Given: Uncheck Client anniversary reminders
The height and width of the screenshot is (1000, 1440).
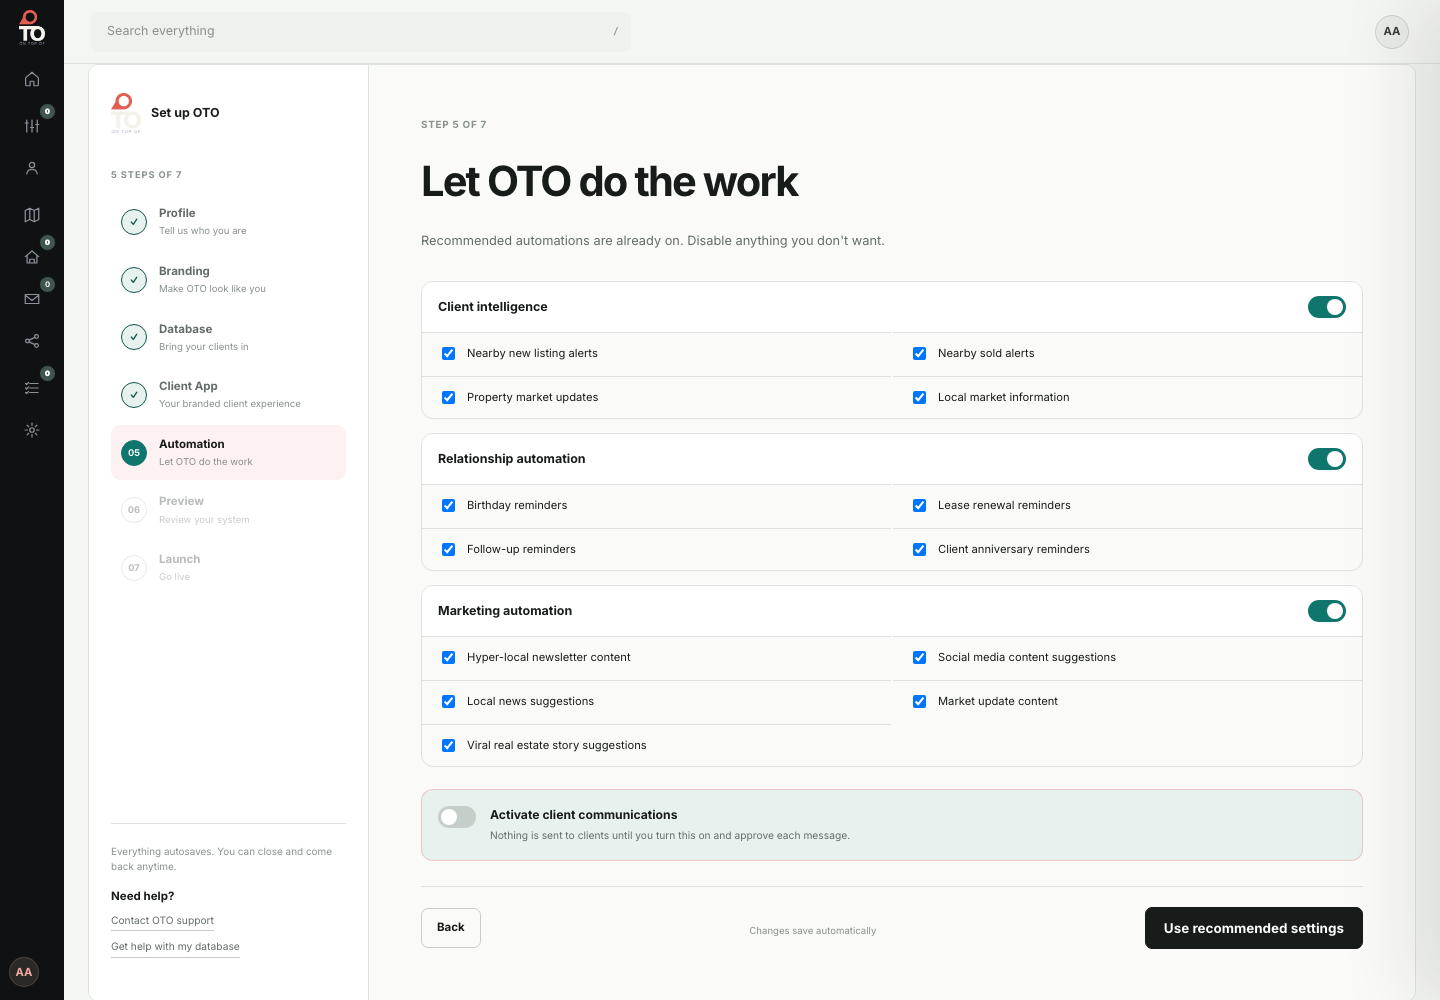Looking at the screenshot, I should (x=920, y=549).
